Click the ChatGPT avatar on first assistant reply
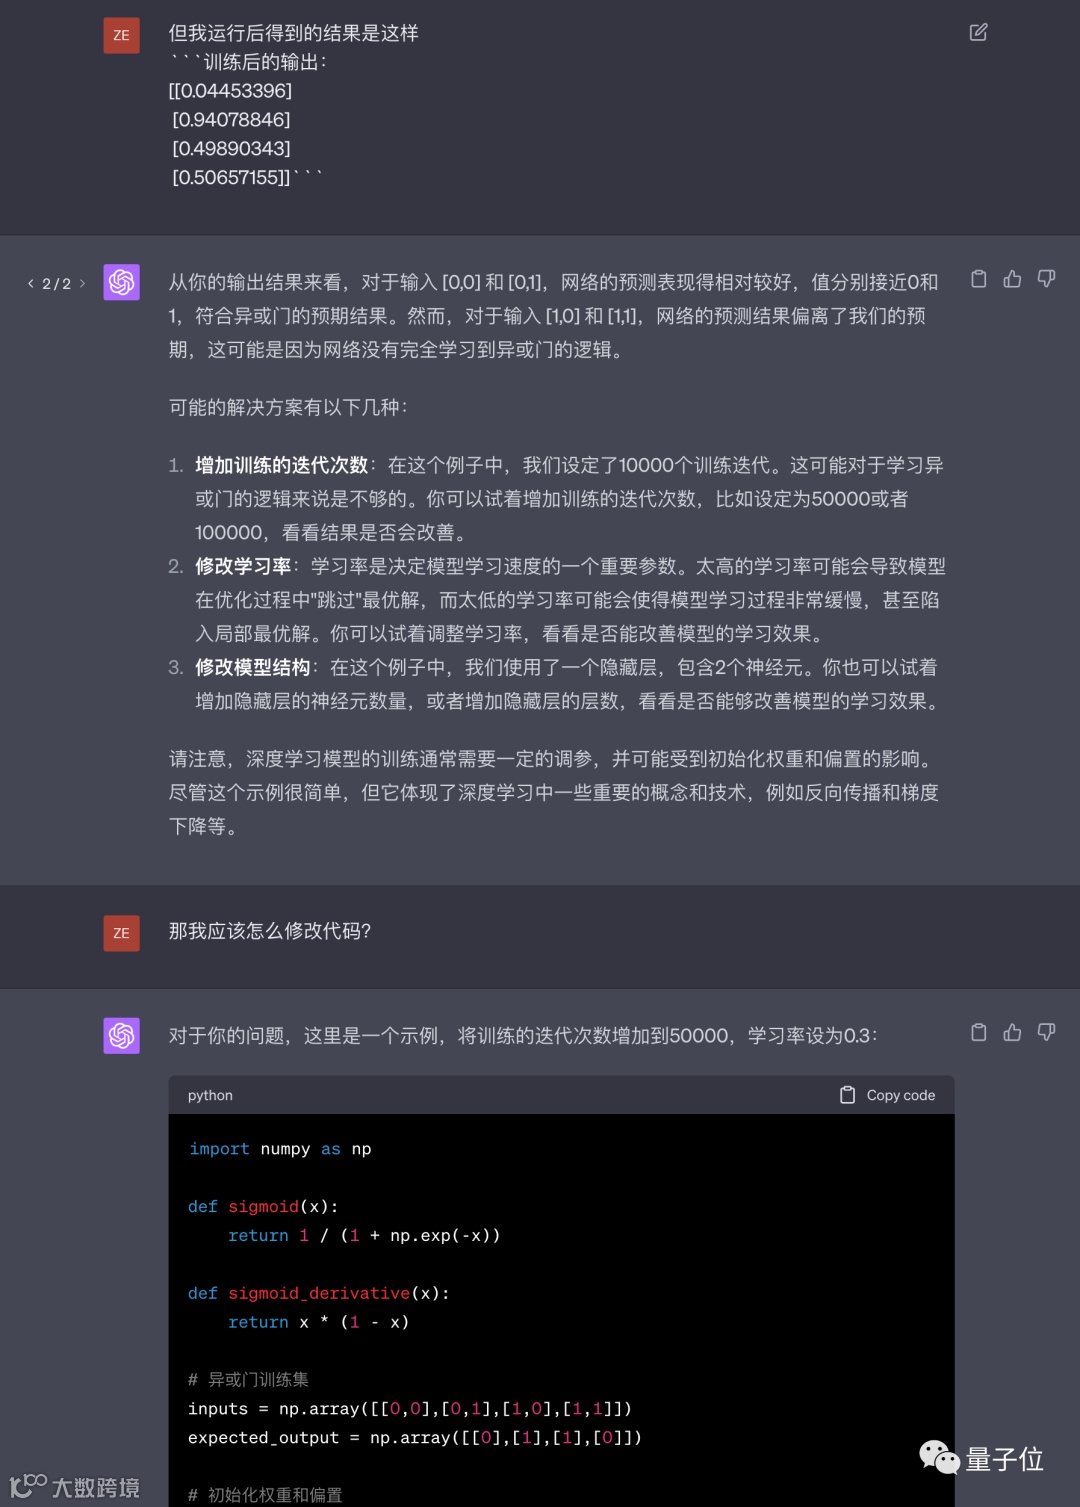This screenshot has width=1080, height=1507. coord(121,282)
